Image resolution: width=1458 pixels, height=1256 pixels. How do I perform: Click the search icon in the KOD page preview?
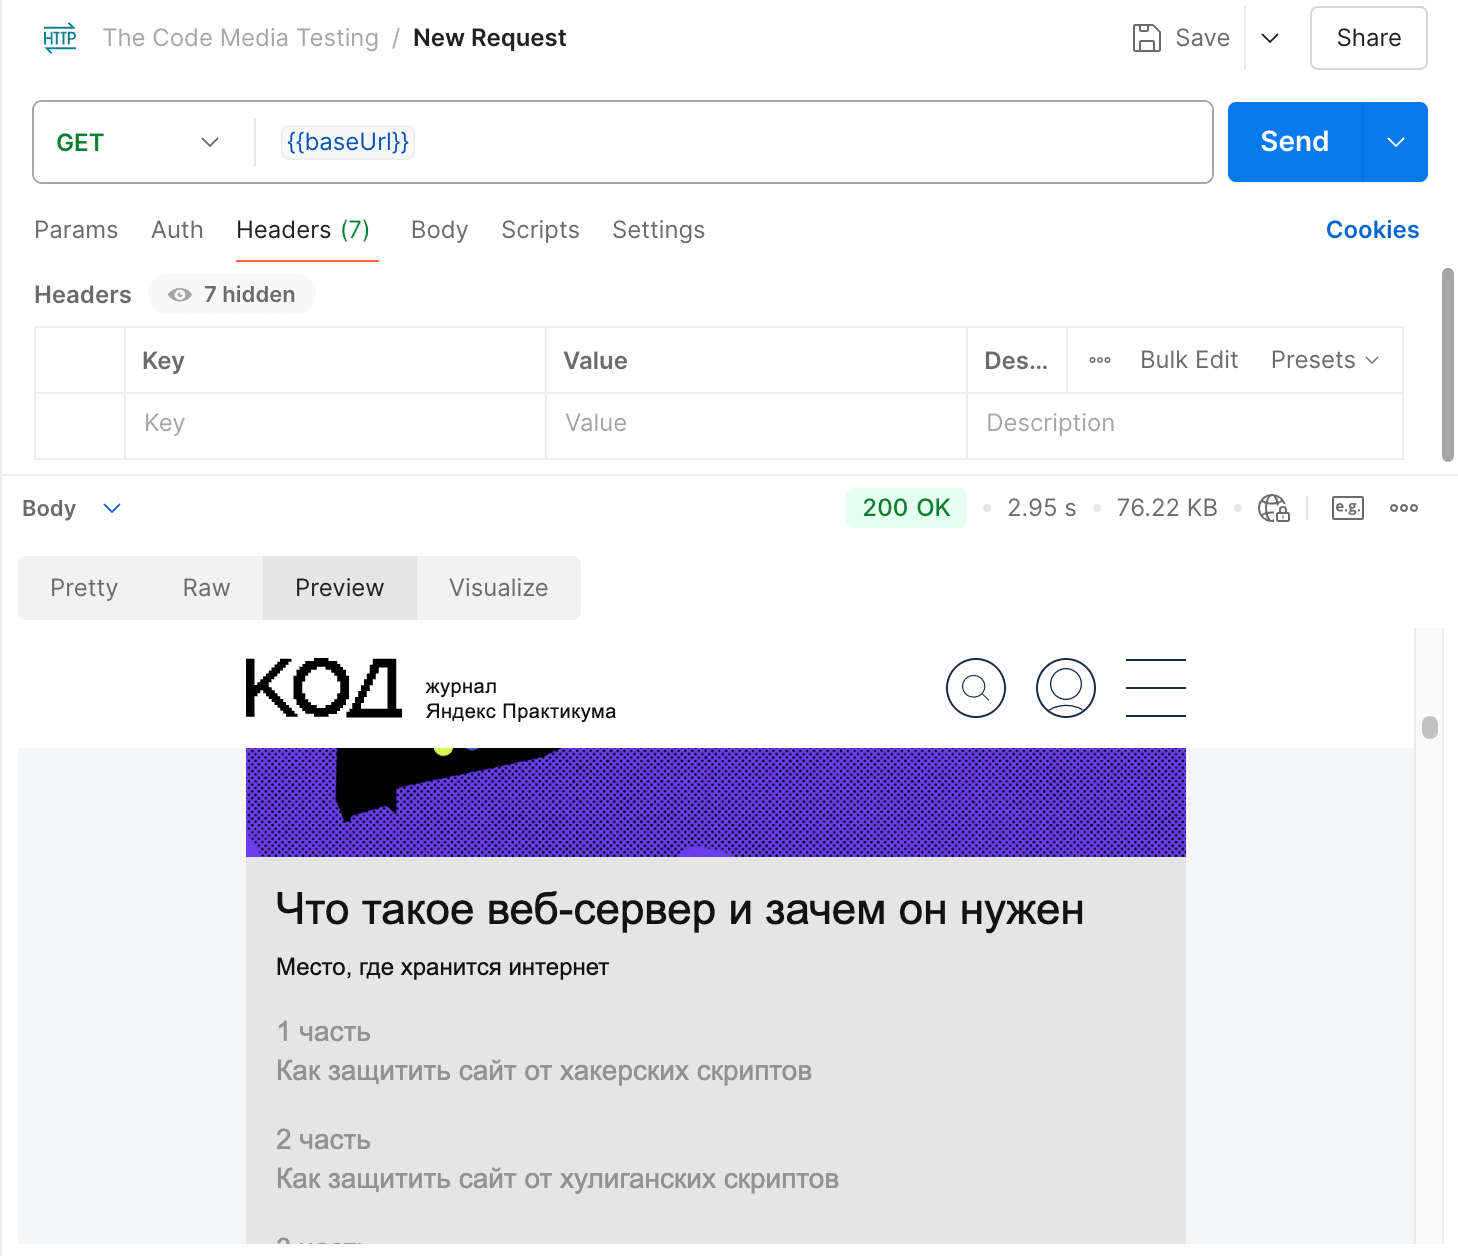(975, 688)
